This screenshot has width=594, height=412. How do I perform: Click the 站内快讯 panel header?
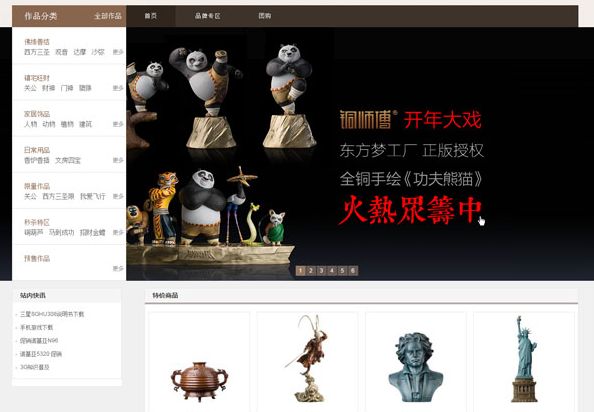33,295
